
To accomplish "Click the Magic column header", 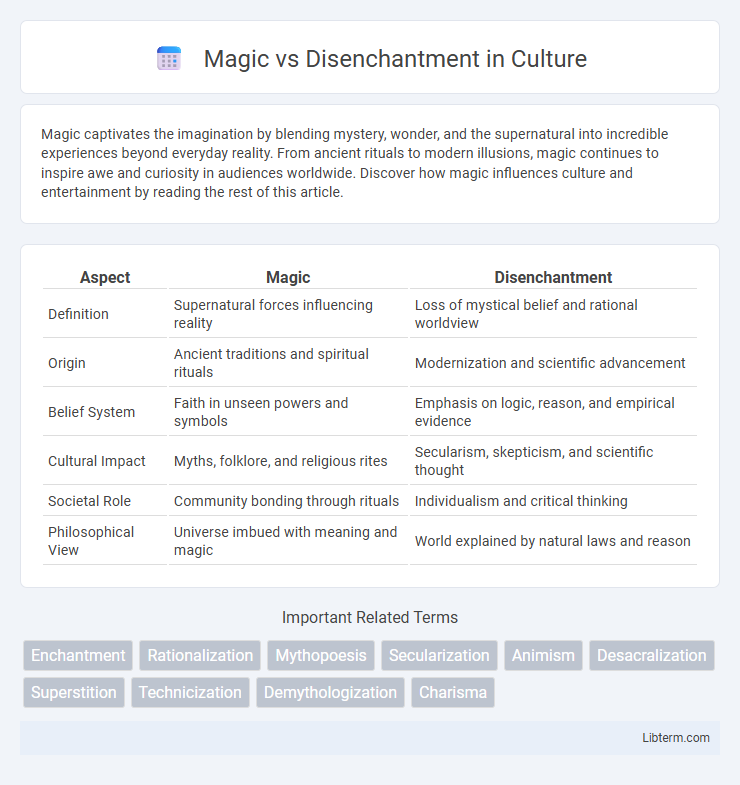I will click(x=288, y=277).
